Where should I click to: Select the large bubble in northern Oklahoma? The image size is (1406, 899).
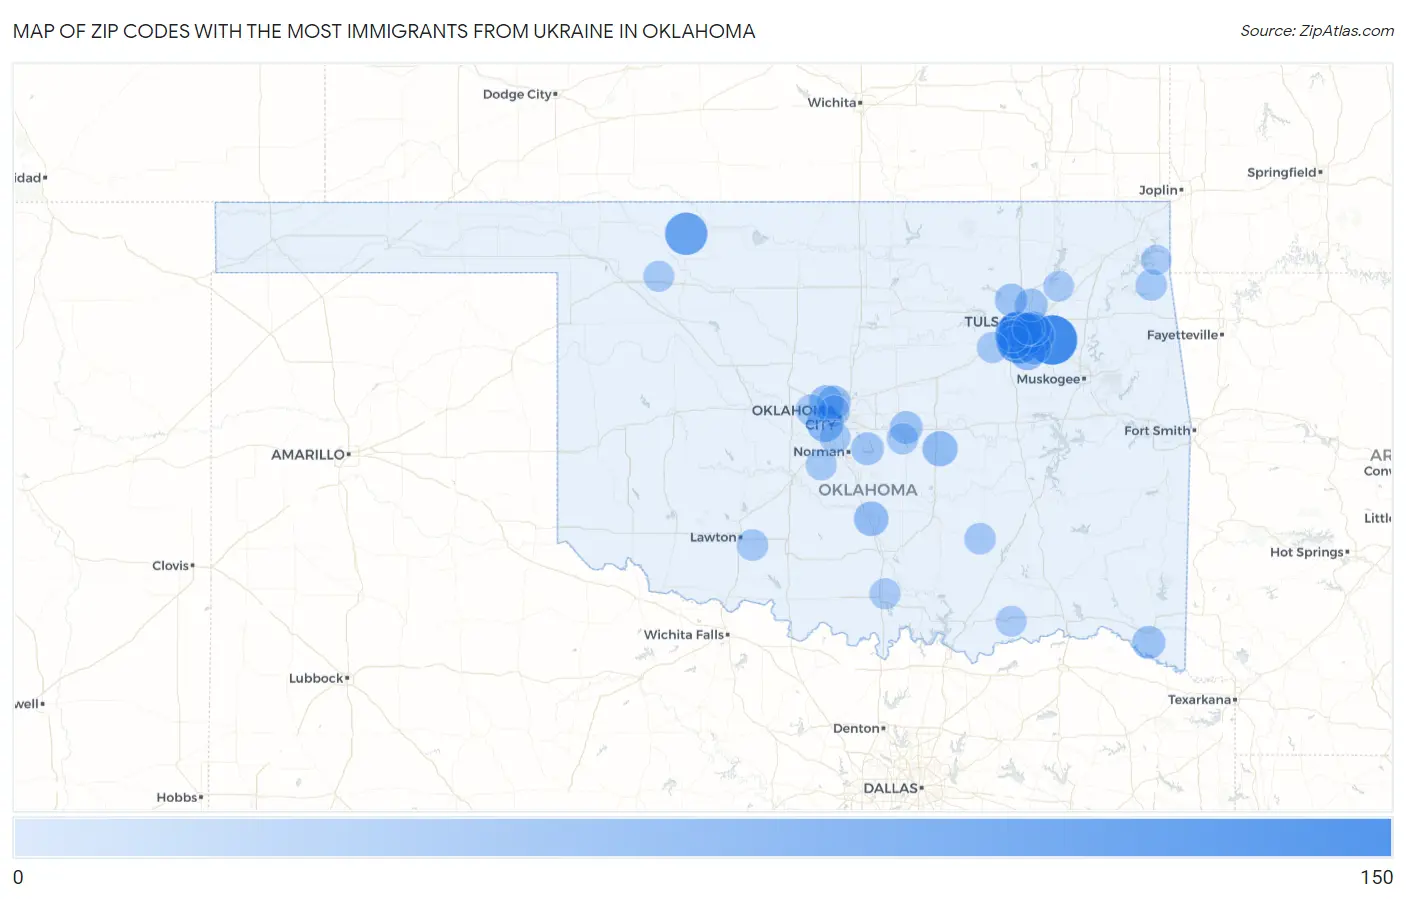tap(686, 234)
